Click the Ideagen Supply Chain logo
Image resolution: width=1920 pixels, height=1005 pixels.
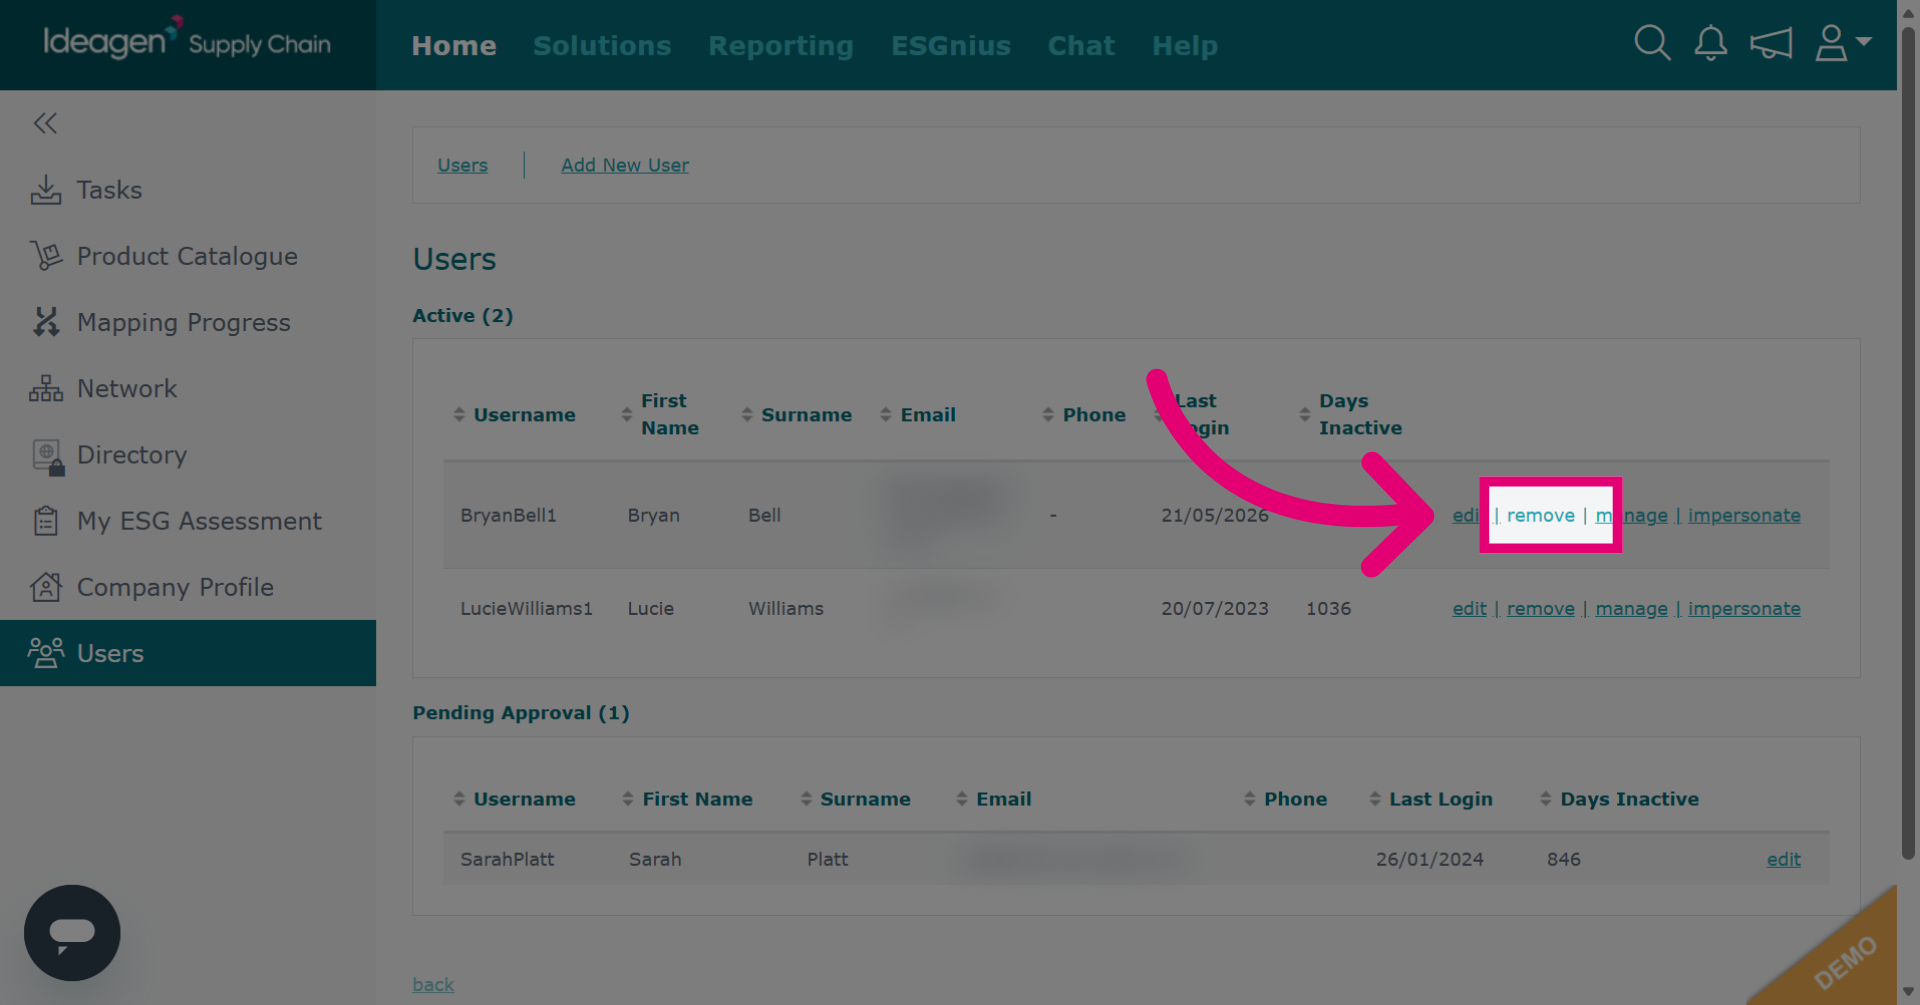(x=187, y=41)
